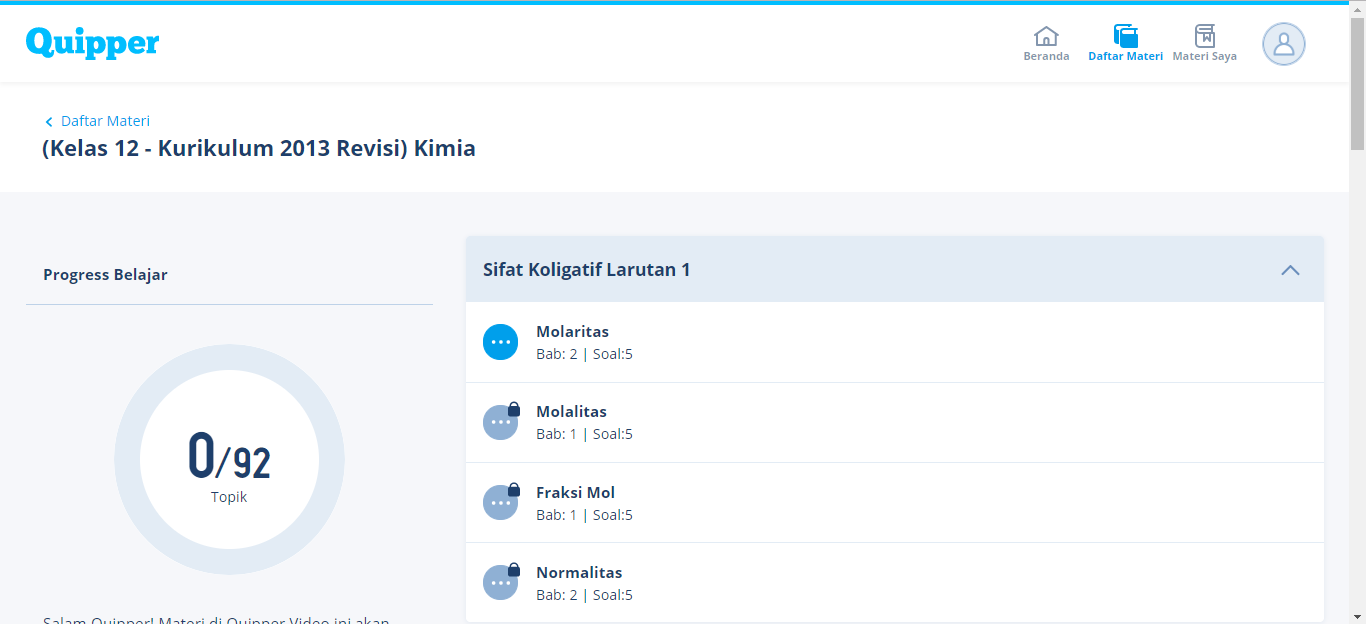Click the Daftar Materi nav label
The height and width of the screenshot is (624, 1366).
(1125, 57)
